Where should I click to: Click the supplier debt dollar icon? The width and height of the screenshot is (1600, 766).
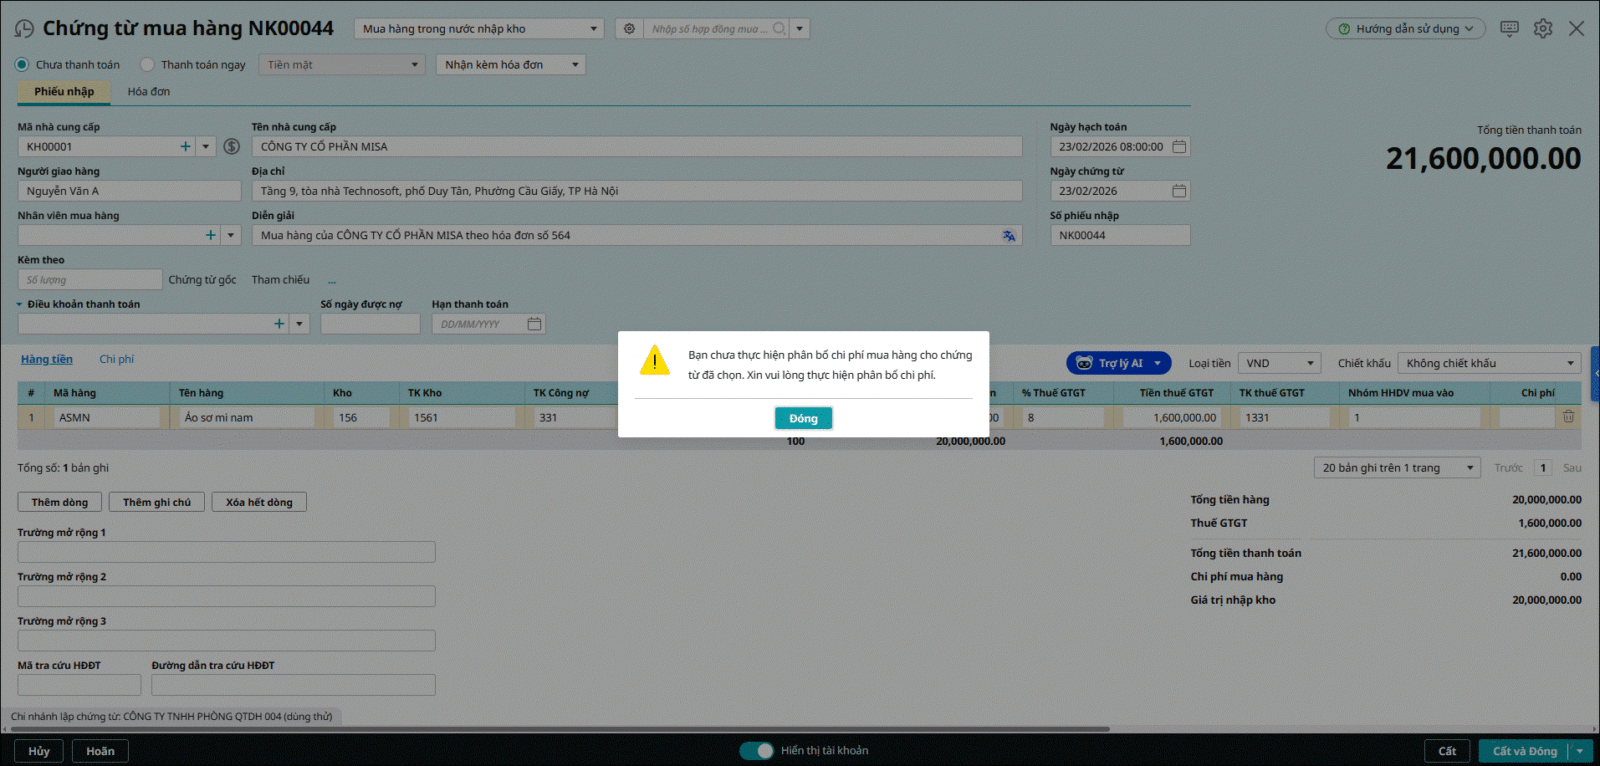tap(231, 147)
